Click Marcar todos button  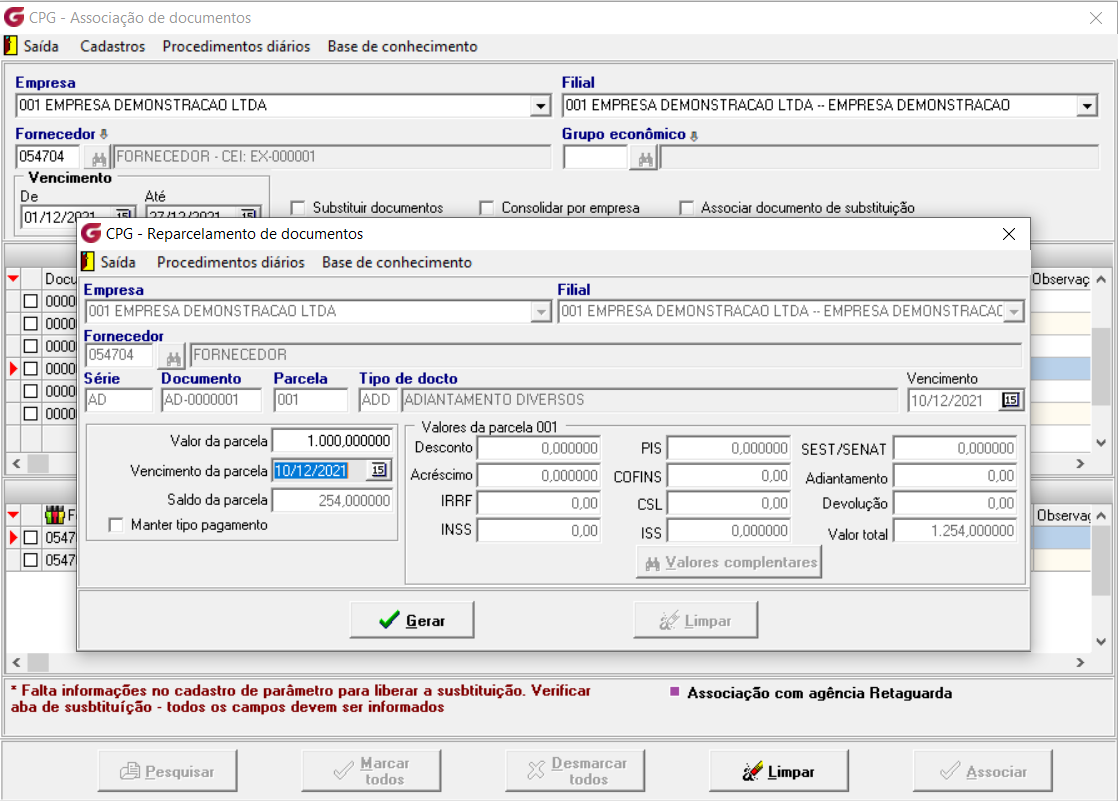point(371,770)
